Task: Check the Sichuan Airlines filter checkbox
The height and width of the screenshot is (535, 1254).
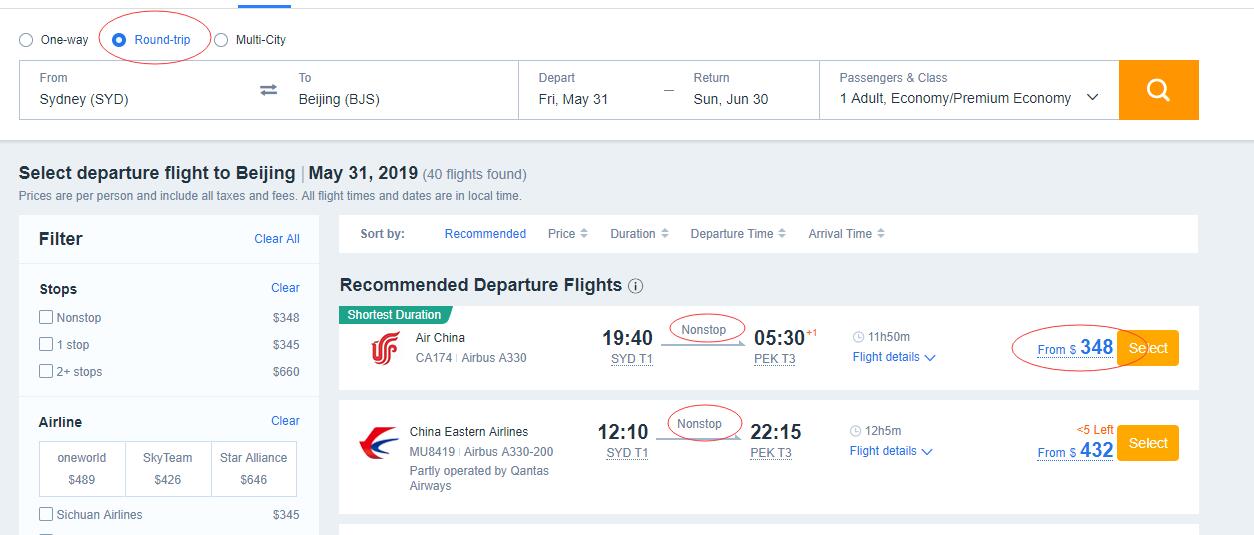Action: click(46, 514)
